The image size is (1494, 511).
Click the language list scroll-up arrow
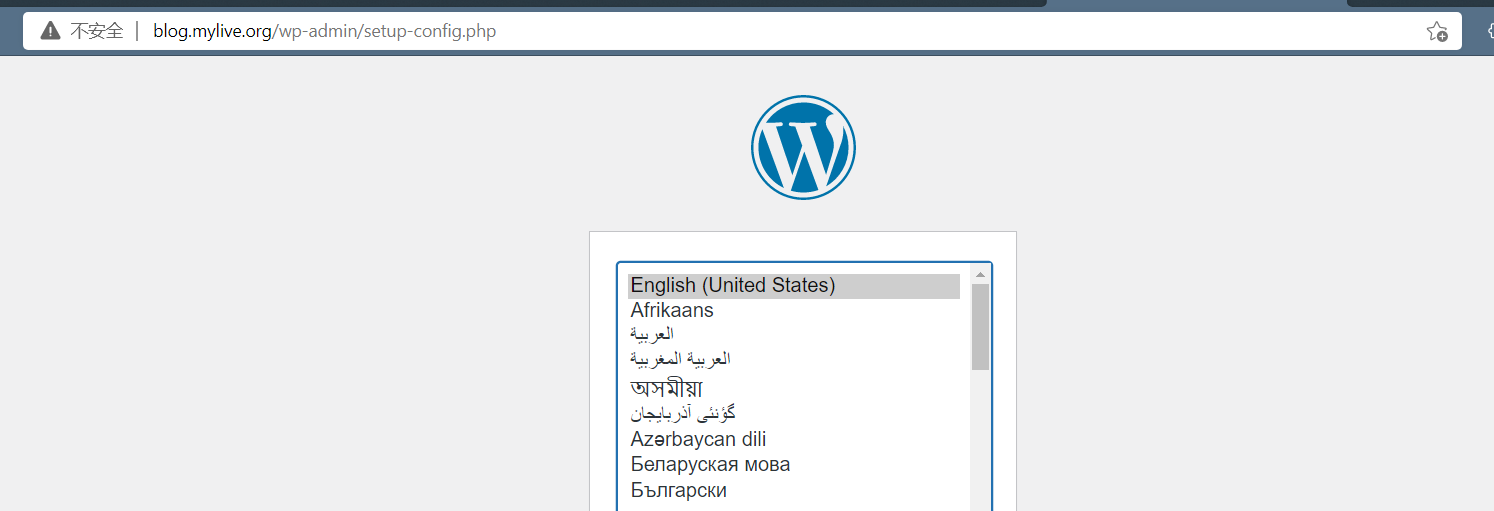point(980,274)
